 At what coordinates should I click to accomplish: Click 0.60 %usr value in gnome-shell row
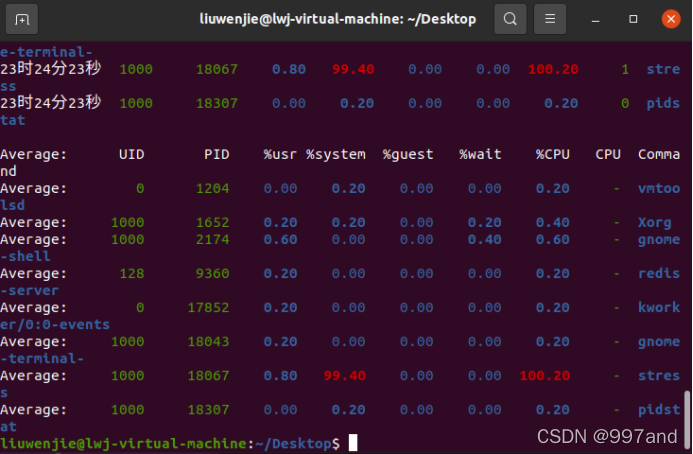click(280, 239)
